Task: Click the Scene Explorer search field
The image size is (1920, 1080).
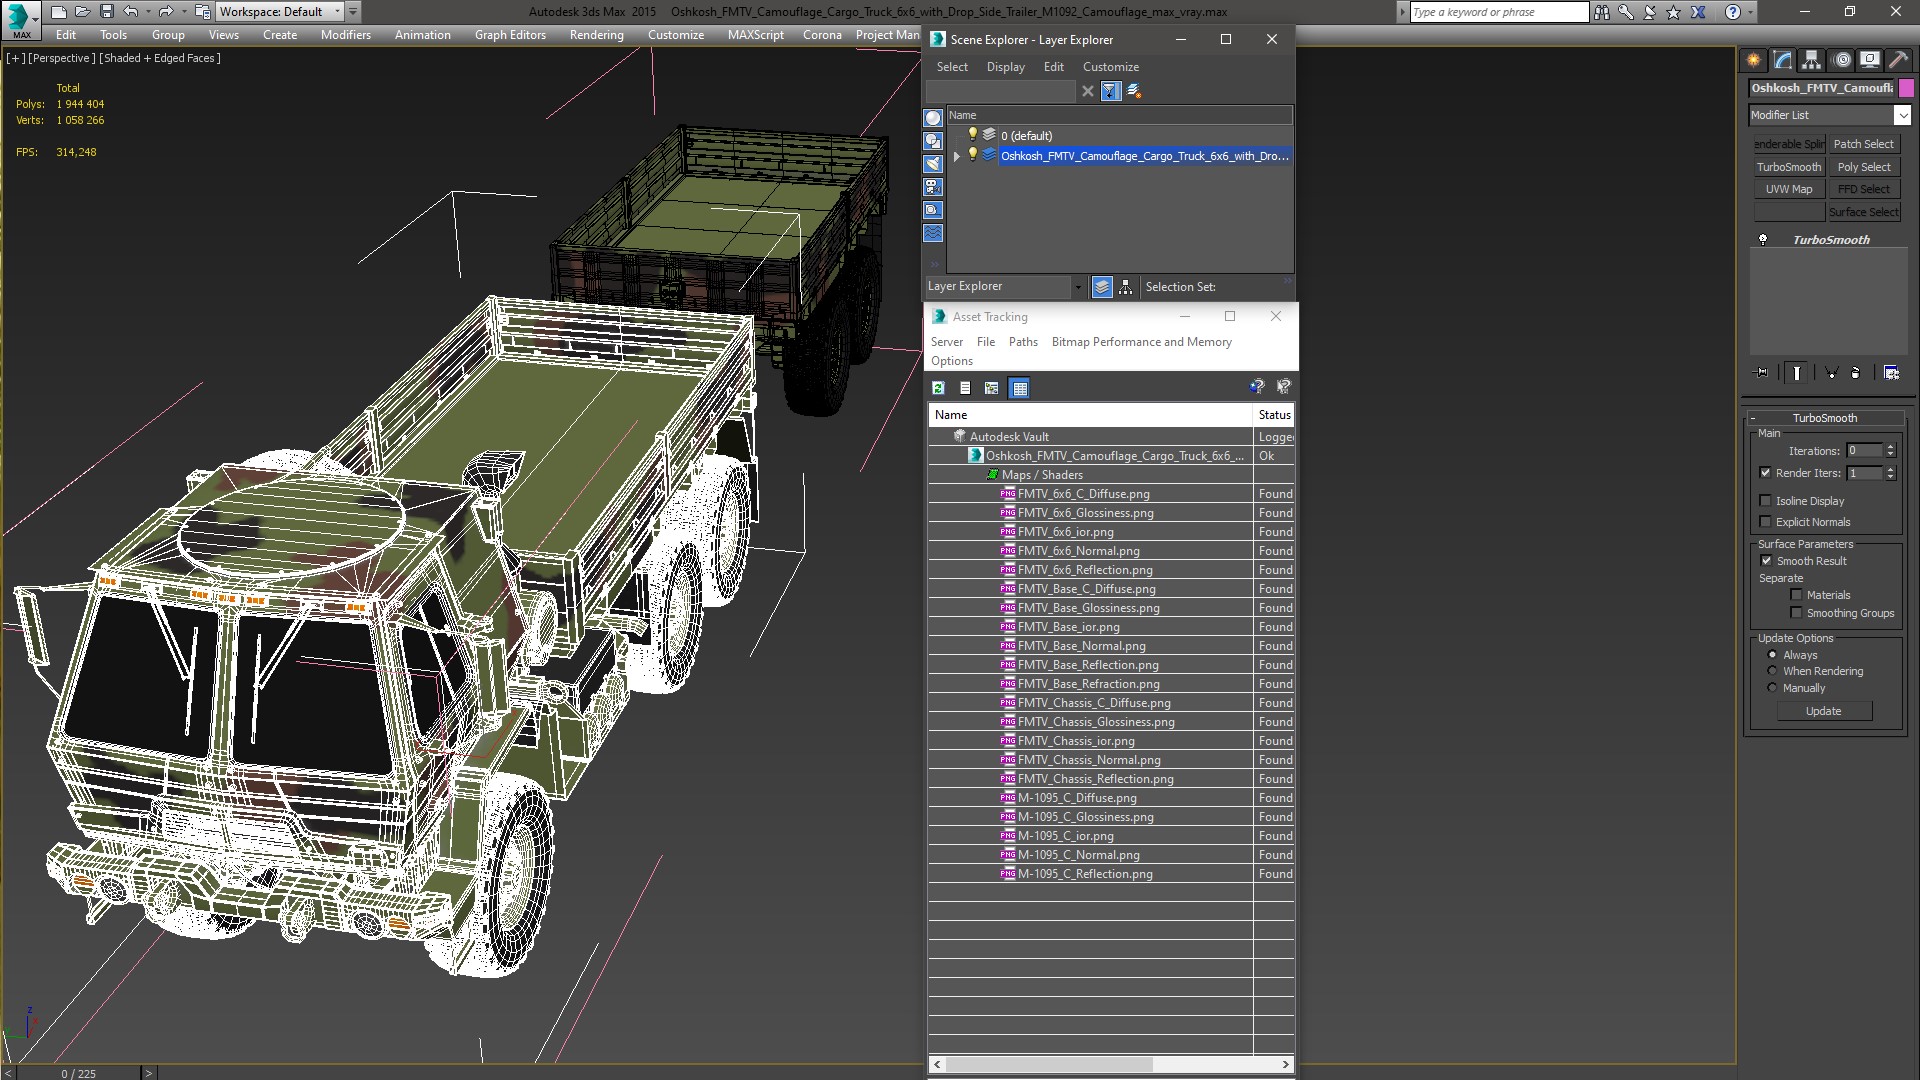Action: [x=1000, y=91]
